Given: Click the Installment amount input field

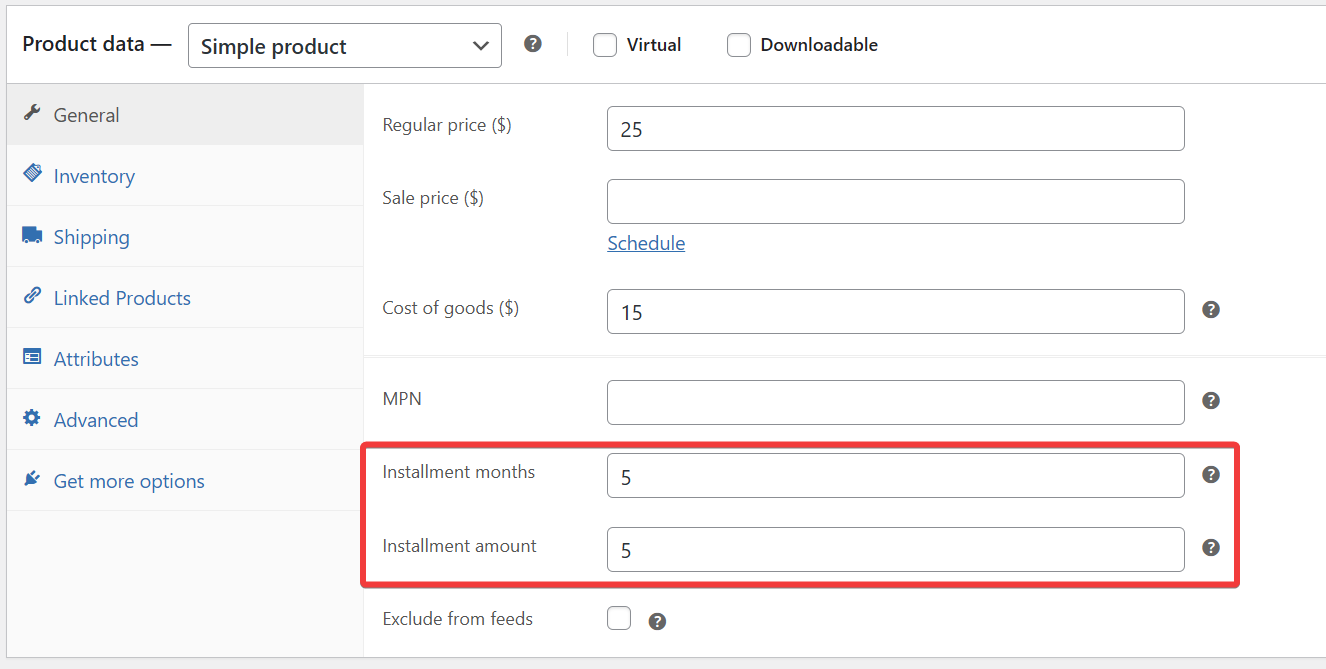Looking at the screenshot, I should (896, 550).
